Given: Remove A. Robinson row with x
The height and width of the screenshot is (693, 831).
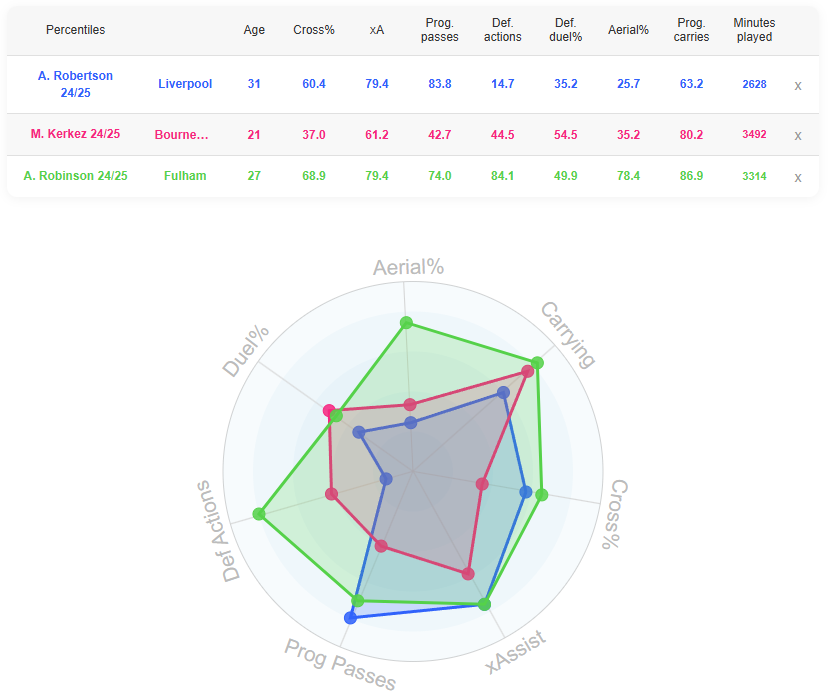Looking at the screenshot, I should pos(798,177).
